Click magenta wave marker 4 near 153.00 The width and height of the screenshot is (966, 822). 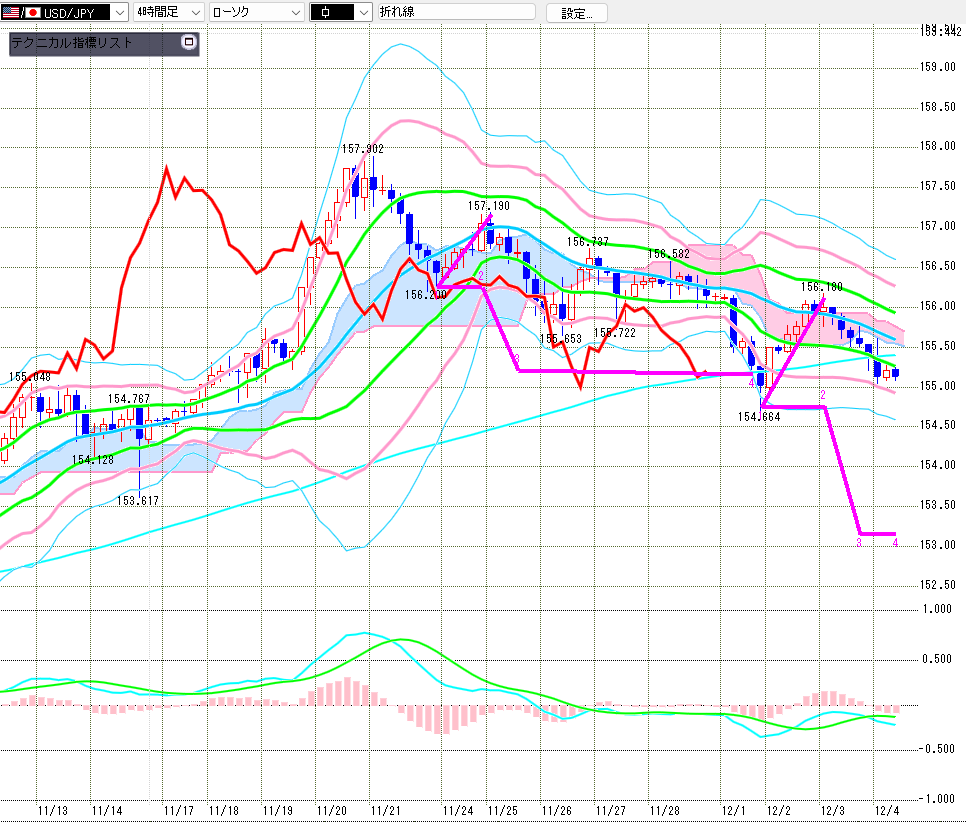click(895, 543)
